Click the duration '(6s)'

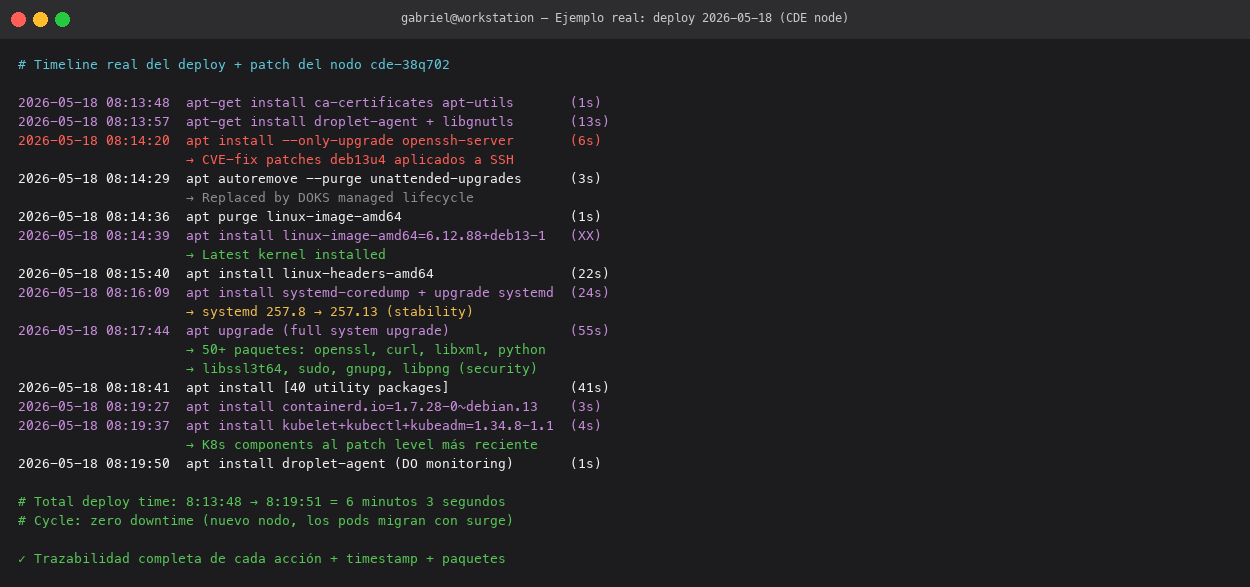coord(586,141)
